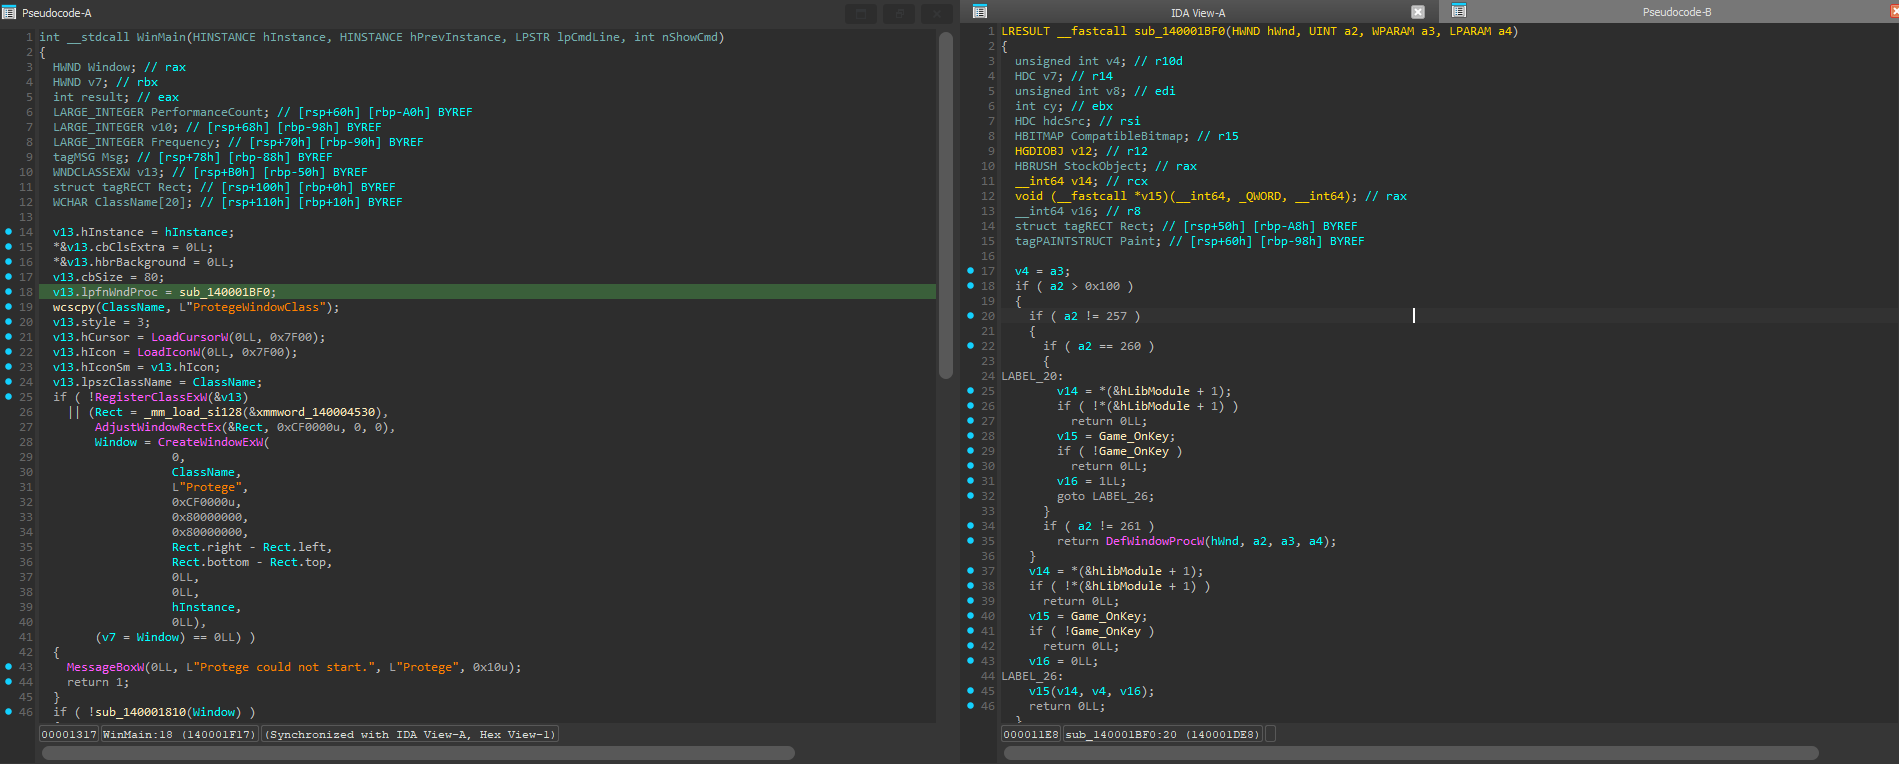
Task: Click the LoadCursorW call
Action: point(189,337)
